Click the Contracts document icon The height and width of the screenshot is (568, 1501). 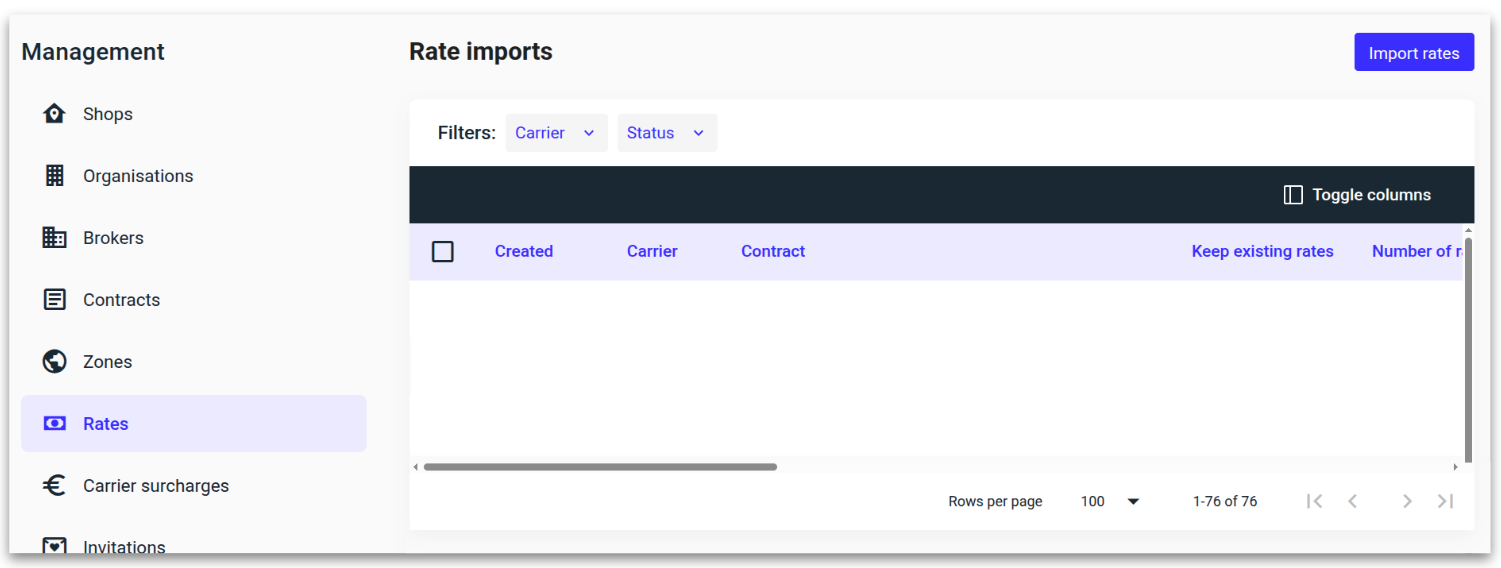54,300
